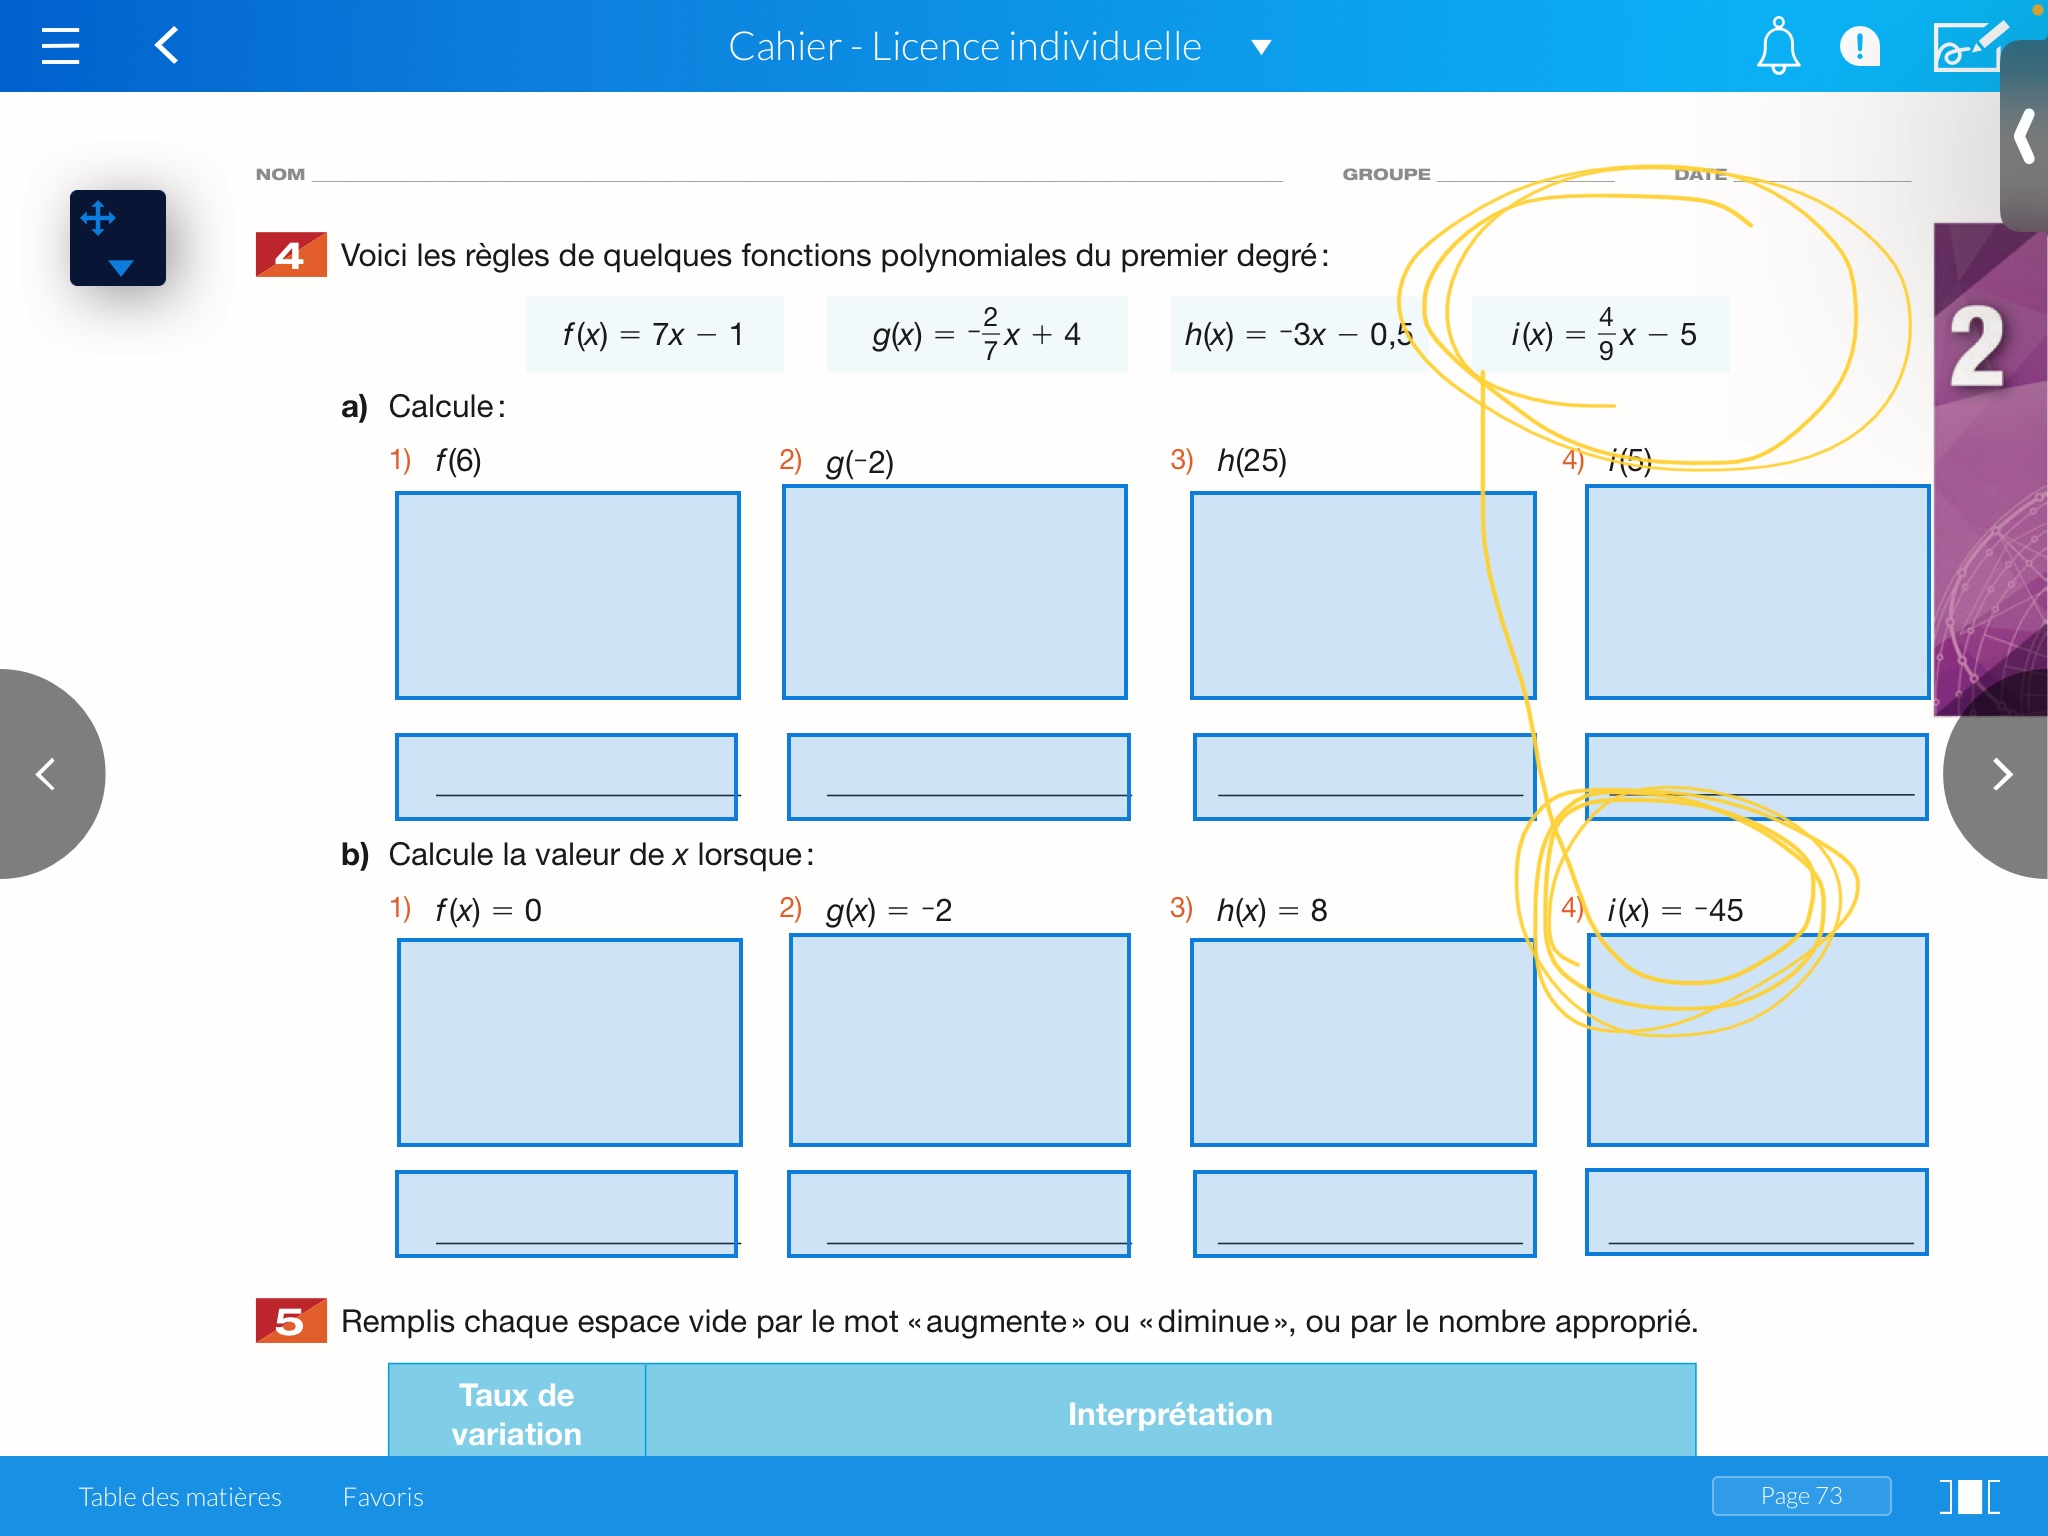2048x1536 pixels.
Task: Open Table des matières
Action: [x=180, y=1497]
